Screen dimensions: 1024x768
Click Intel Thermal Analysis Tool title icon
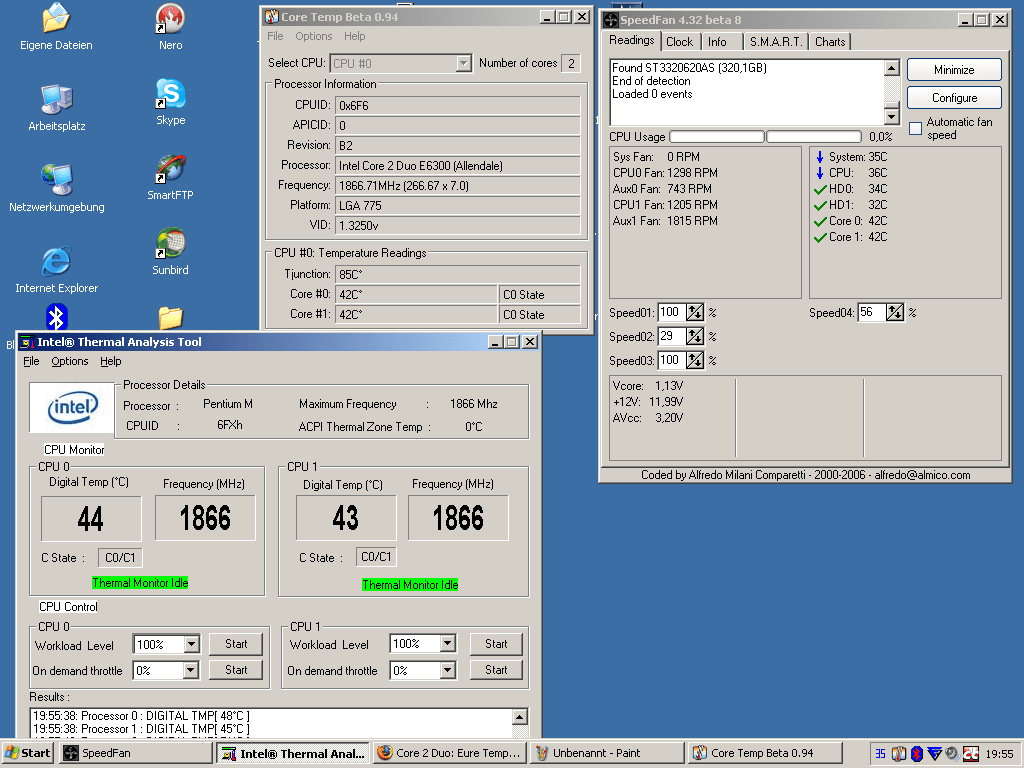(27, 342)
